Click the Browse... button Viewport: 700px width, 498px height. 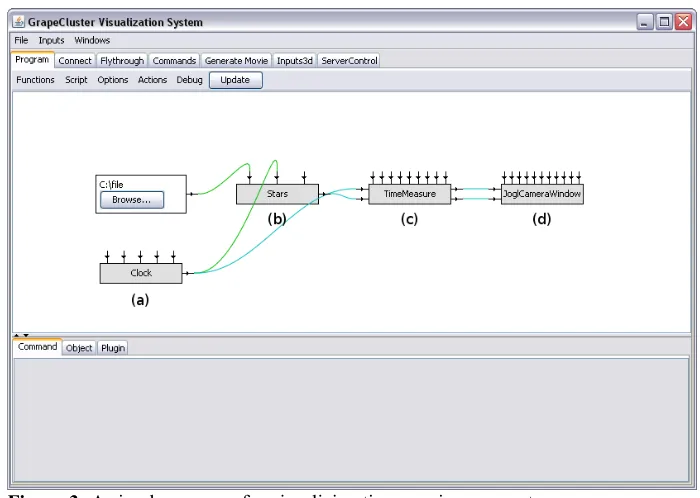coord(132,200)
